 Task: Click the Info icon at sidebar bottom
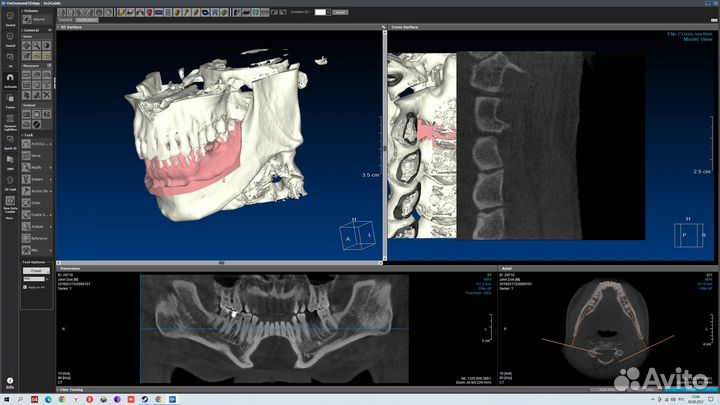(x=10, y=383)
